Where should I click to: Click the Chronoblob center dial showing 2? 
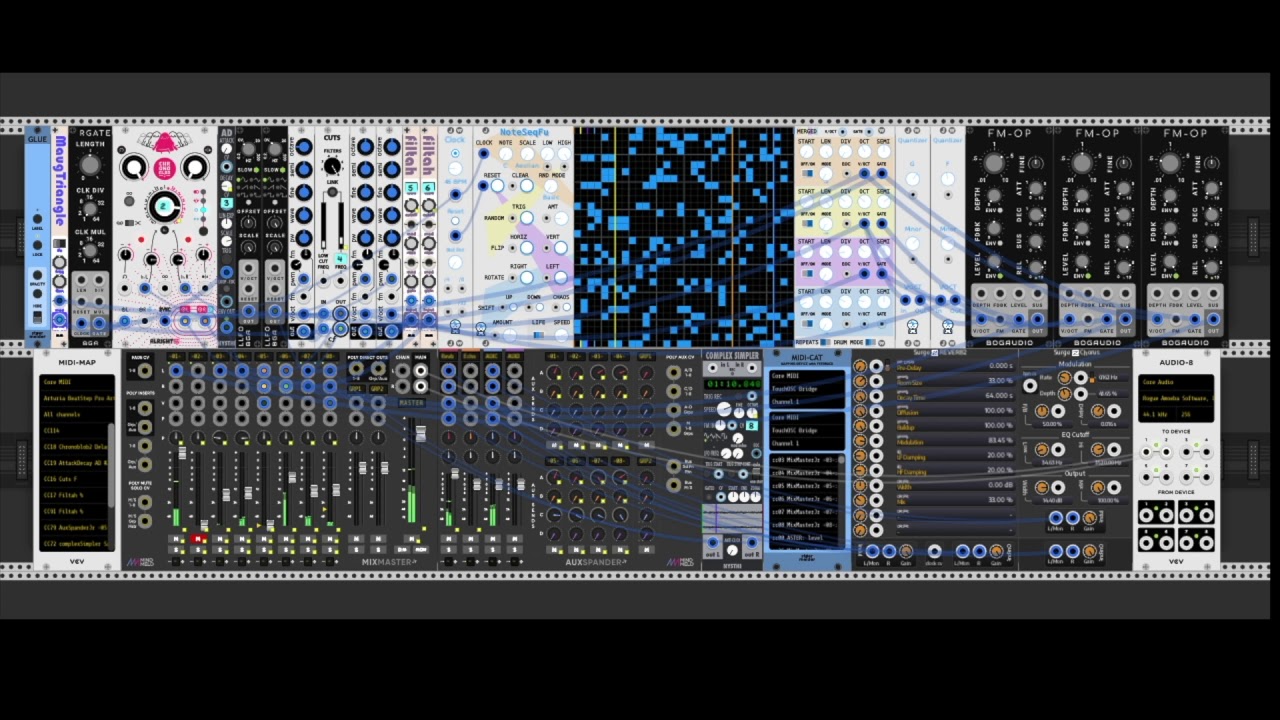pos(165,206)
